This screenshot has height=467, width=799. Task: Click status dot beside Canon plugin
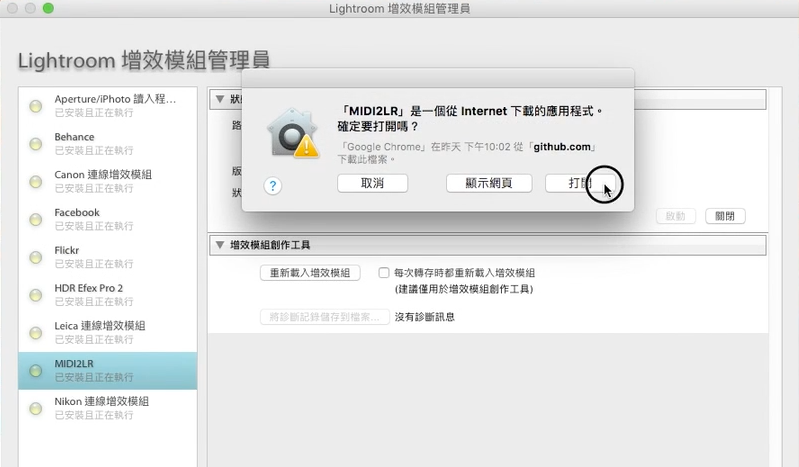[36, 182]
